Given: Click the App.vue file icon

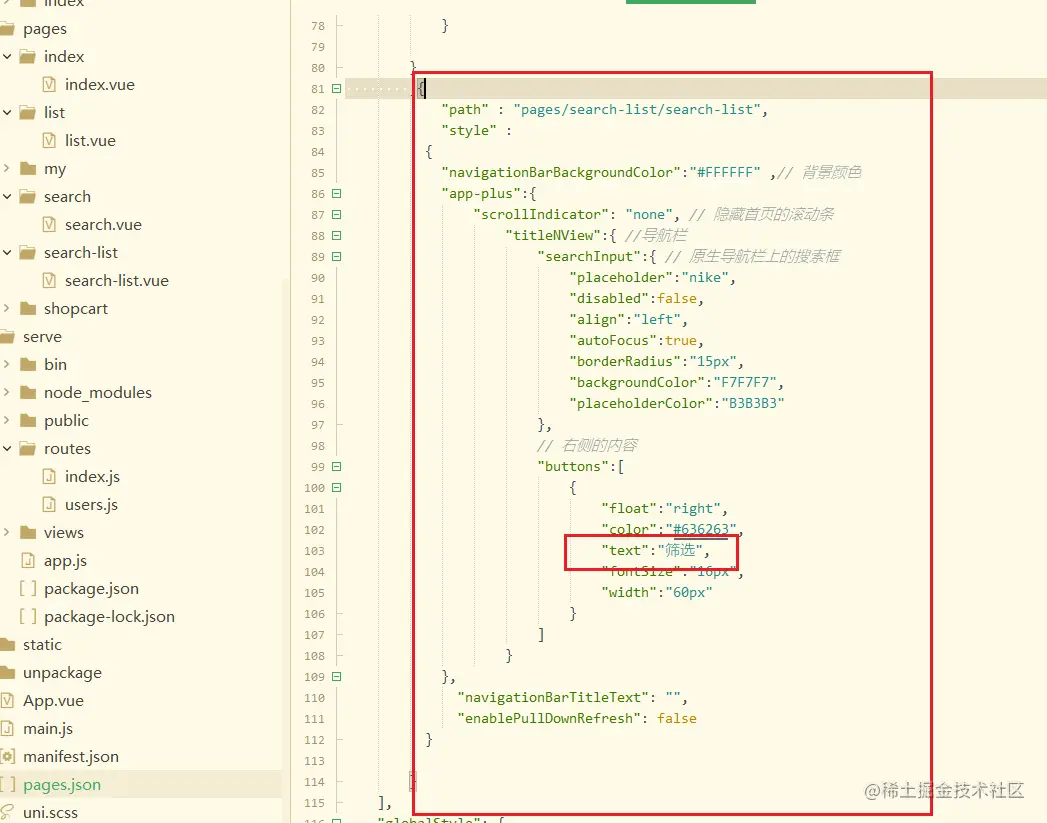Looking at the screenshot, I should [x=7, y=700].
